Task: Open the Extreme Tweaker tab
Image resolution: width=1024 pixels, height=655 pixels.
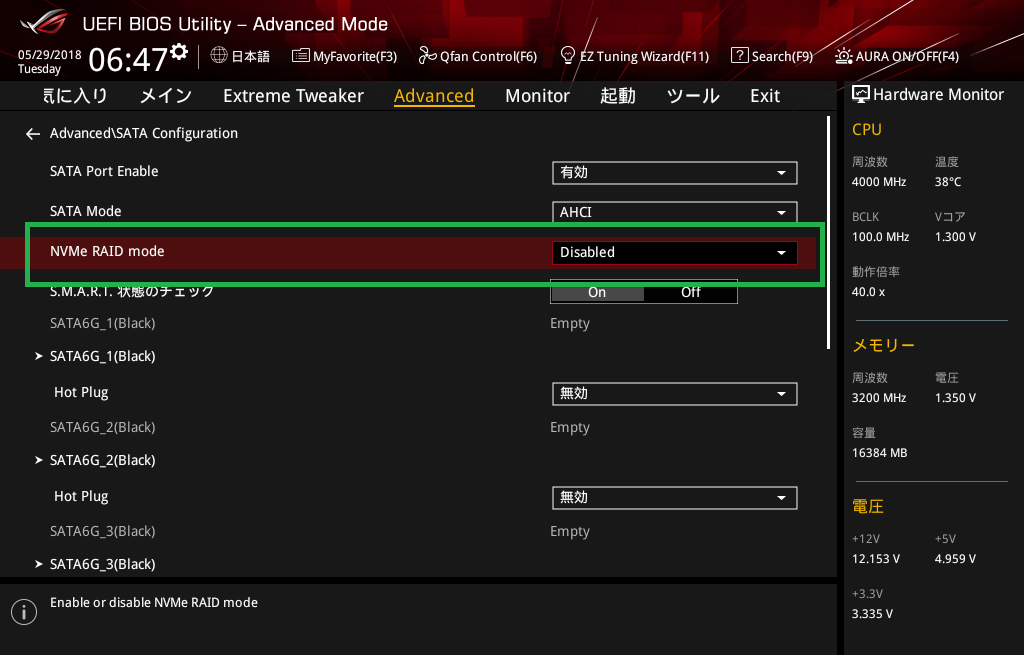Action: (x=293, y=96)
